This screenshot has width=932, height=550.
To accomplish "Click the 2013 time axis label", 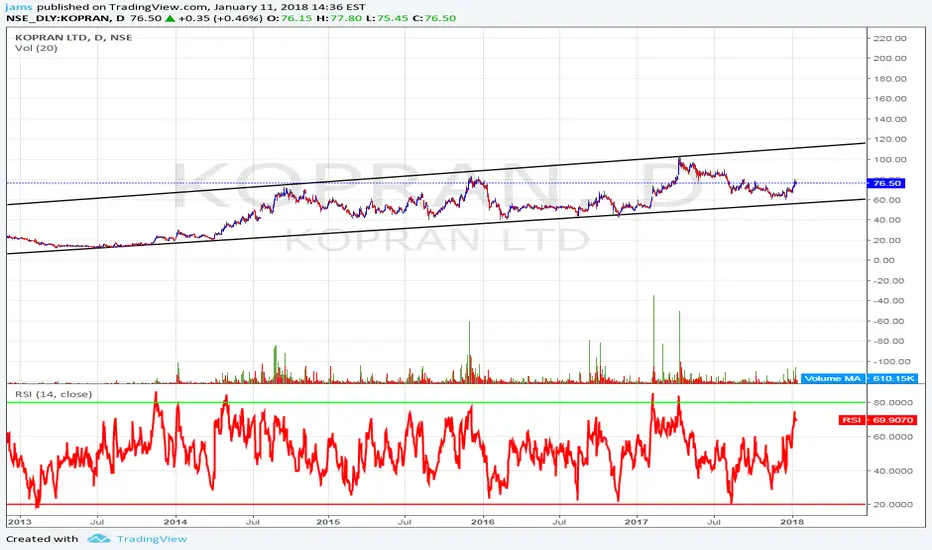I will (19, 522).
